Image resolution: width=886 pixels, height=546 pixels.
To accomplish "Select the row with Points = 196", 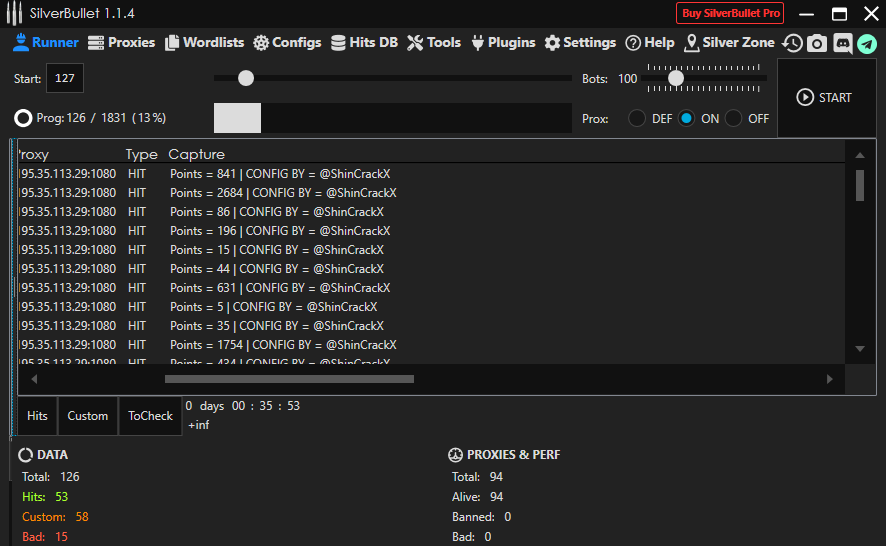I will [431, 231].
